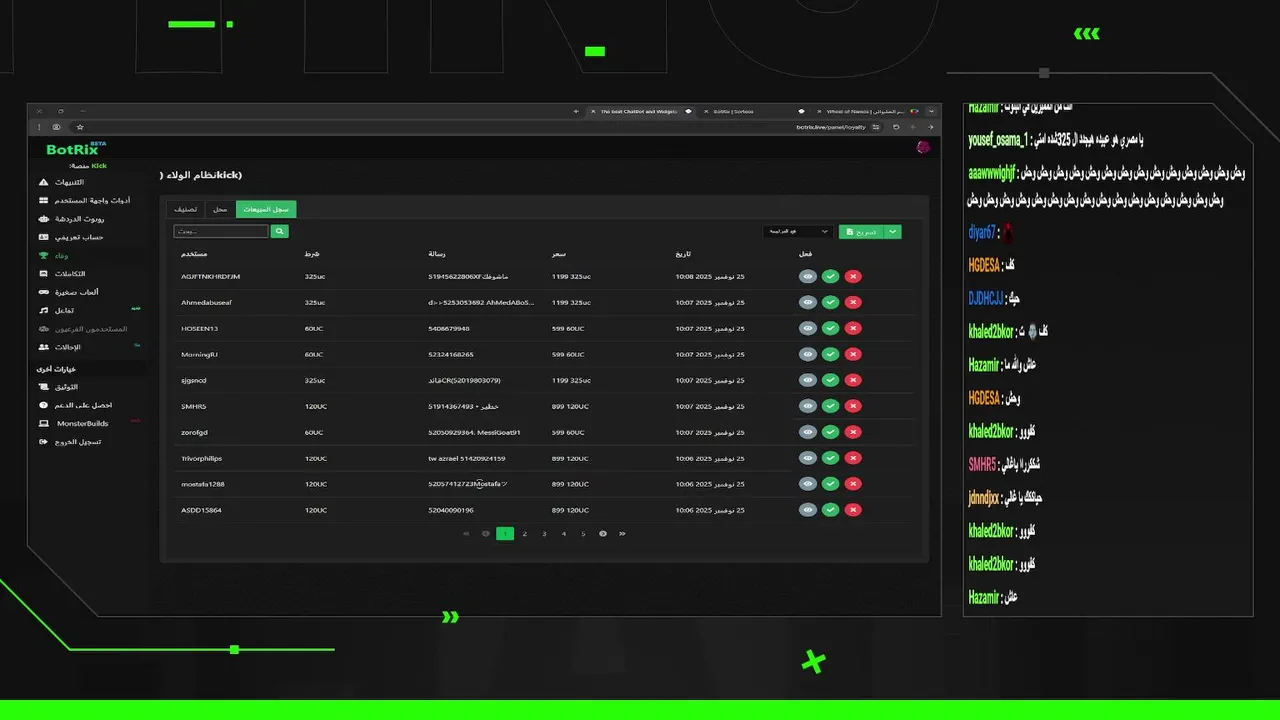Reject the zorofgd redemption
This screenshot has width=1280, height=720.
pyautogui.click(x=853, y=432)
